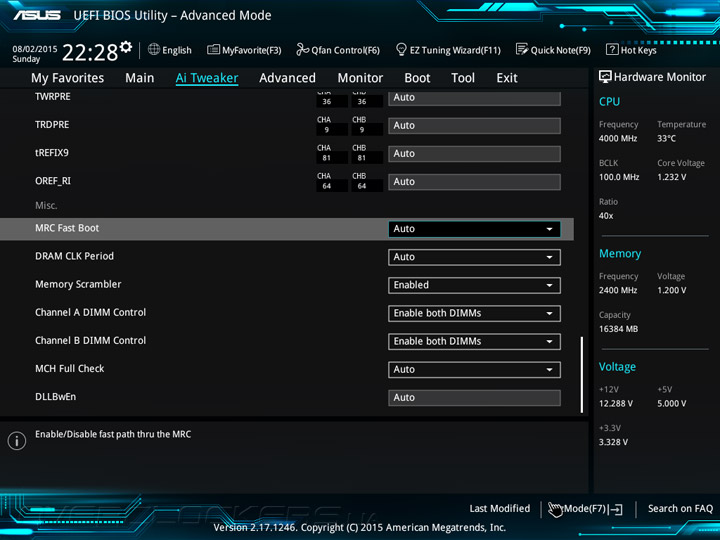Click the OREF_RI Auto input field
Viewport: 720px width, 540px height.
(x=474, y=182)
